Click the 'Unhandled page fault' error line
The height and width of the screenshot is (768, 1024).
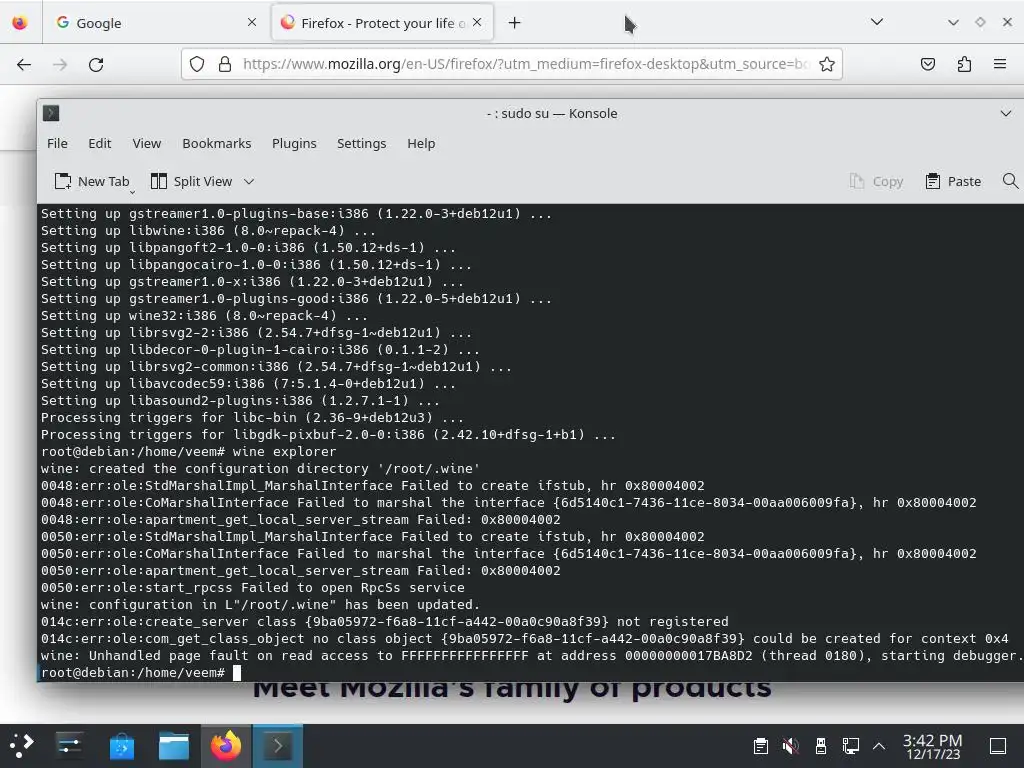[530, 655]
